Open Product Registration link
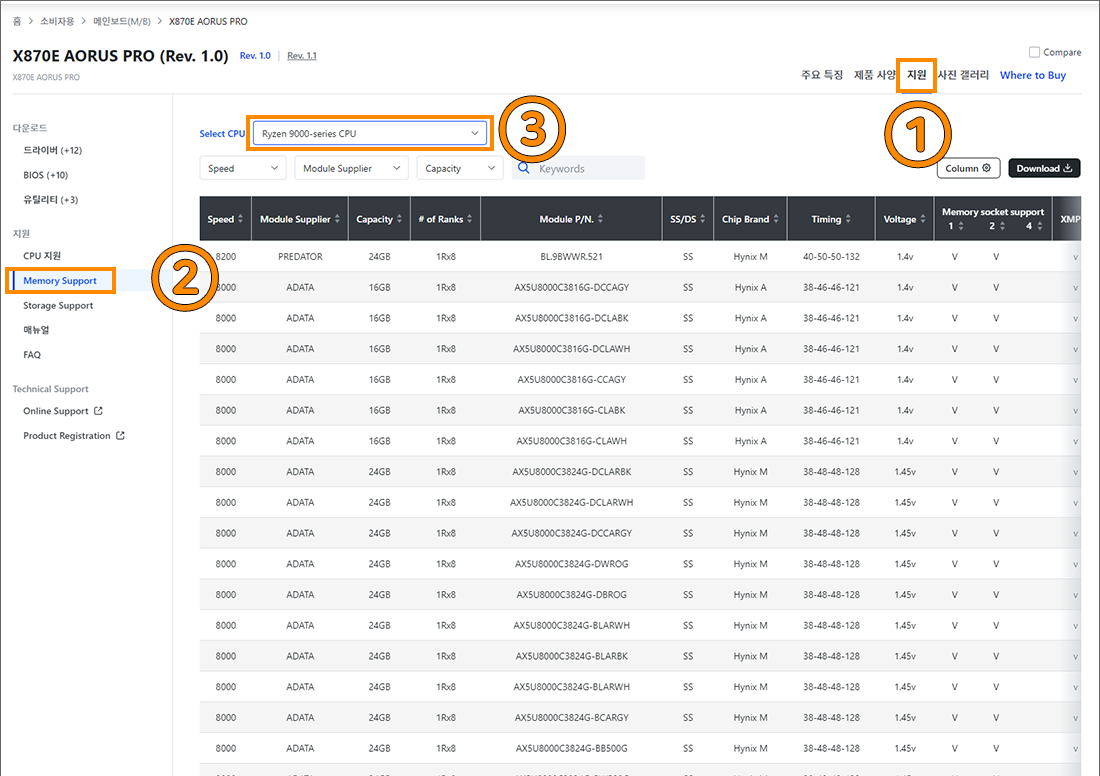 coord(67,435)
